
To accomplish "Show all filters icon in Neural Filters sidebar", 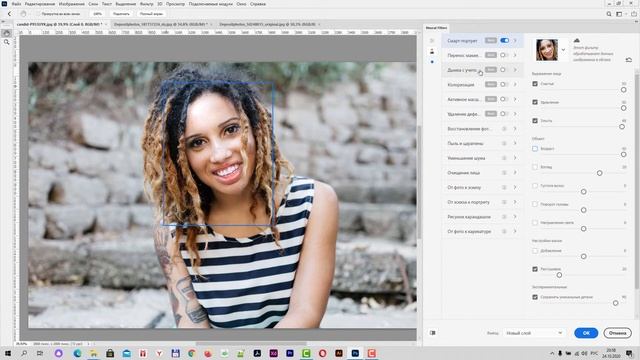I will (x=432, y=40).
